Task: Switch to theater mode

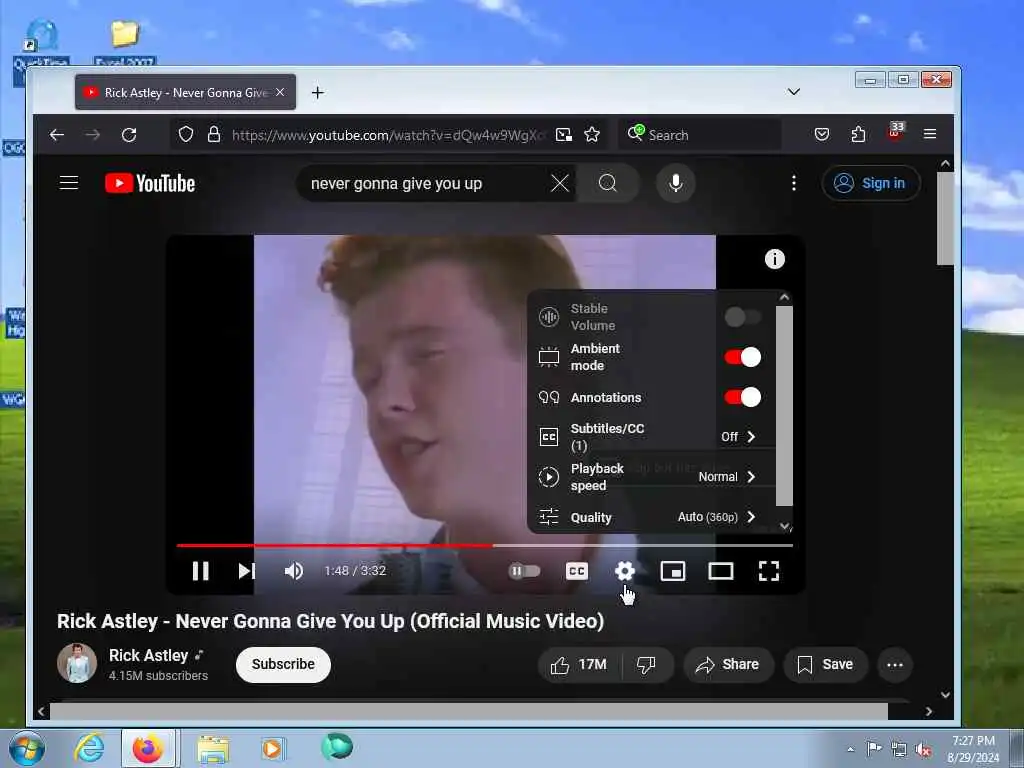Action: [x=721, y=571]
